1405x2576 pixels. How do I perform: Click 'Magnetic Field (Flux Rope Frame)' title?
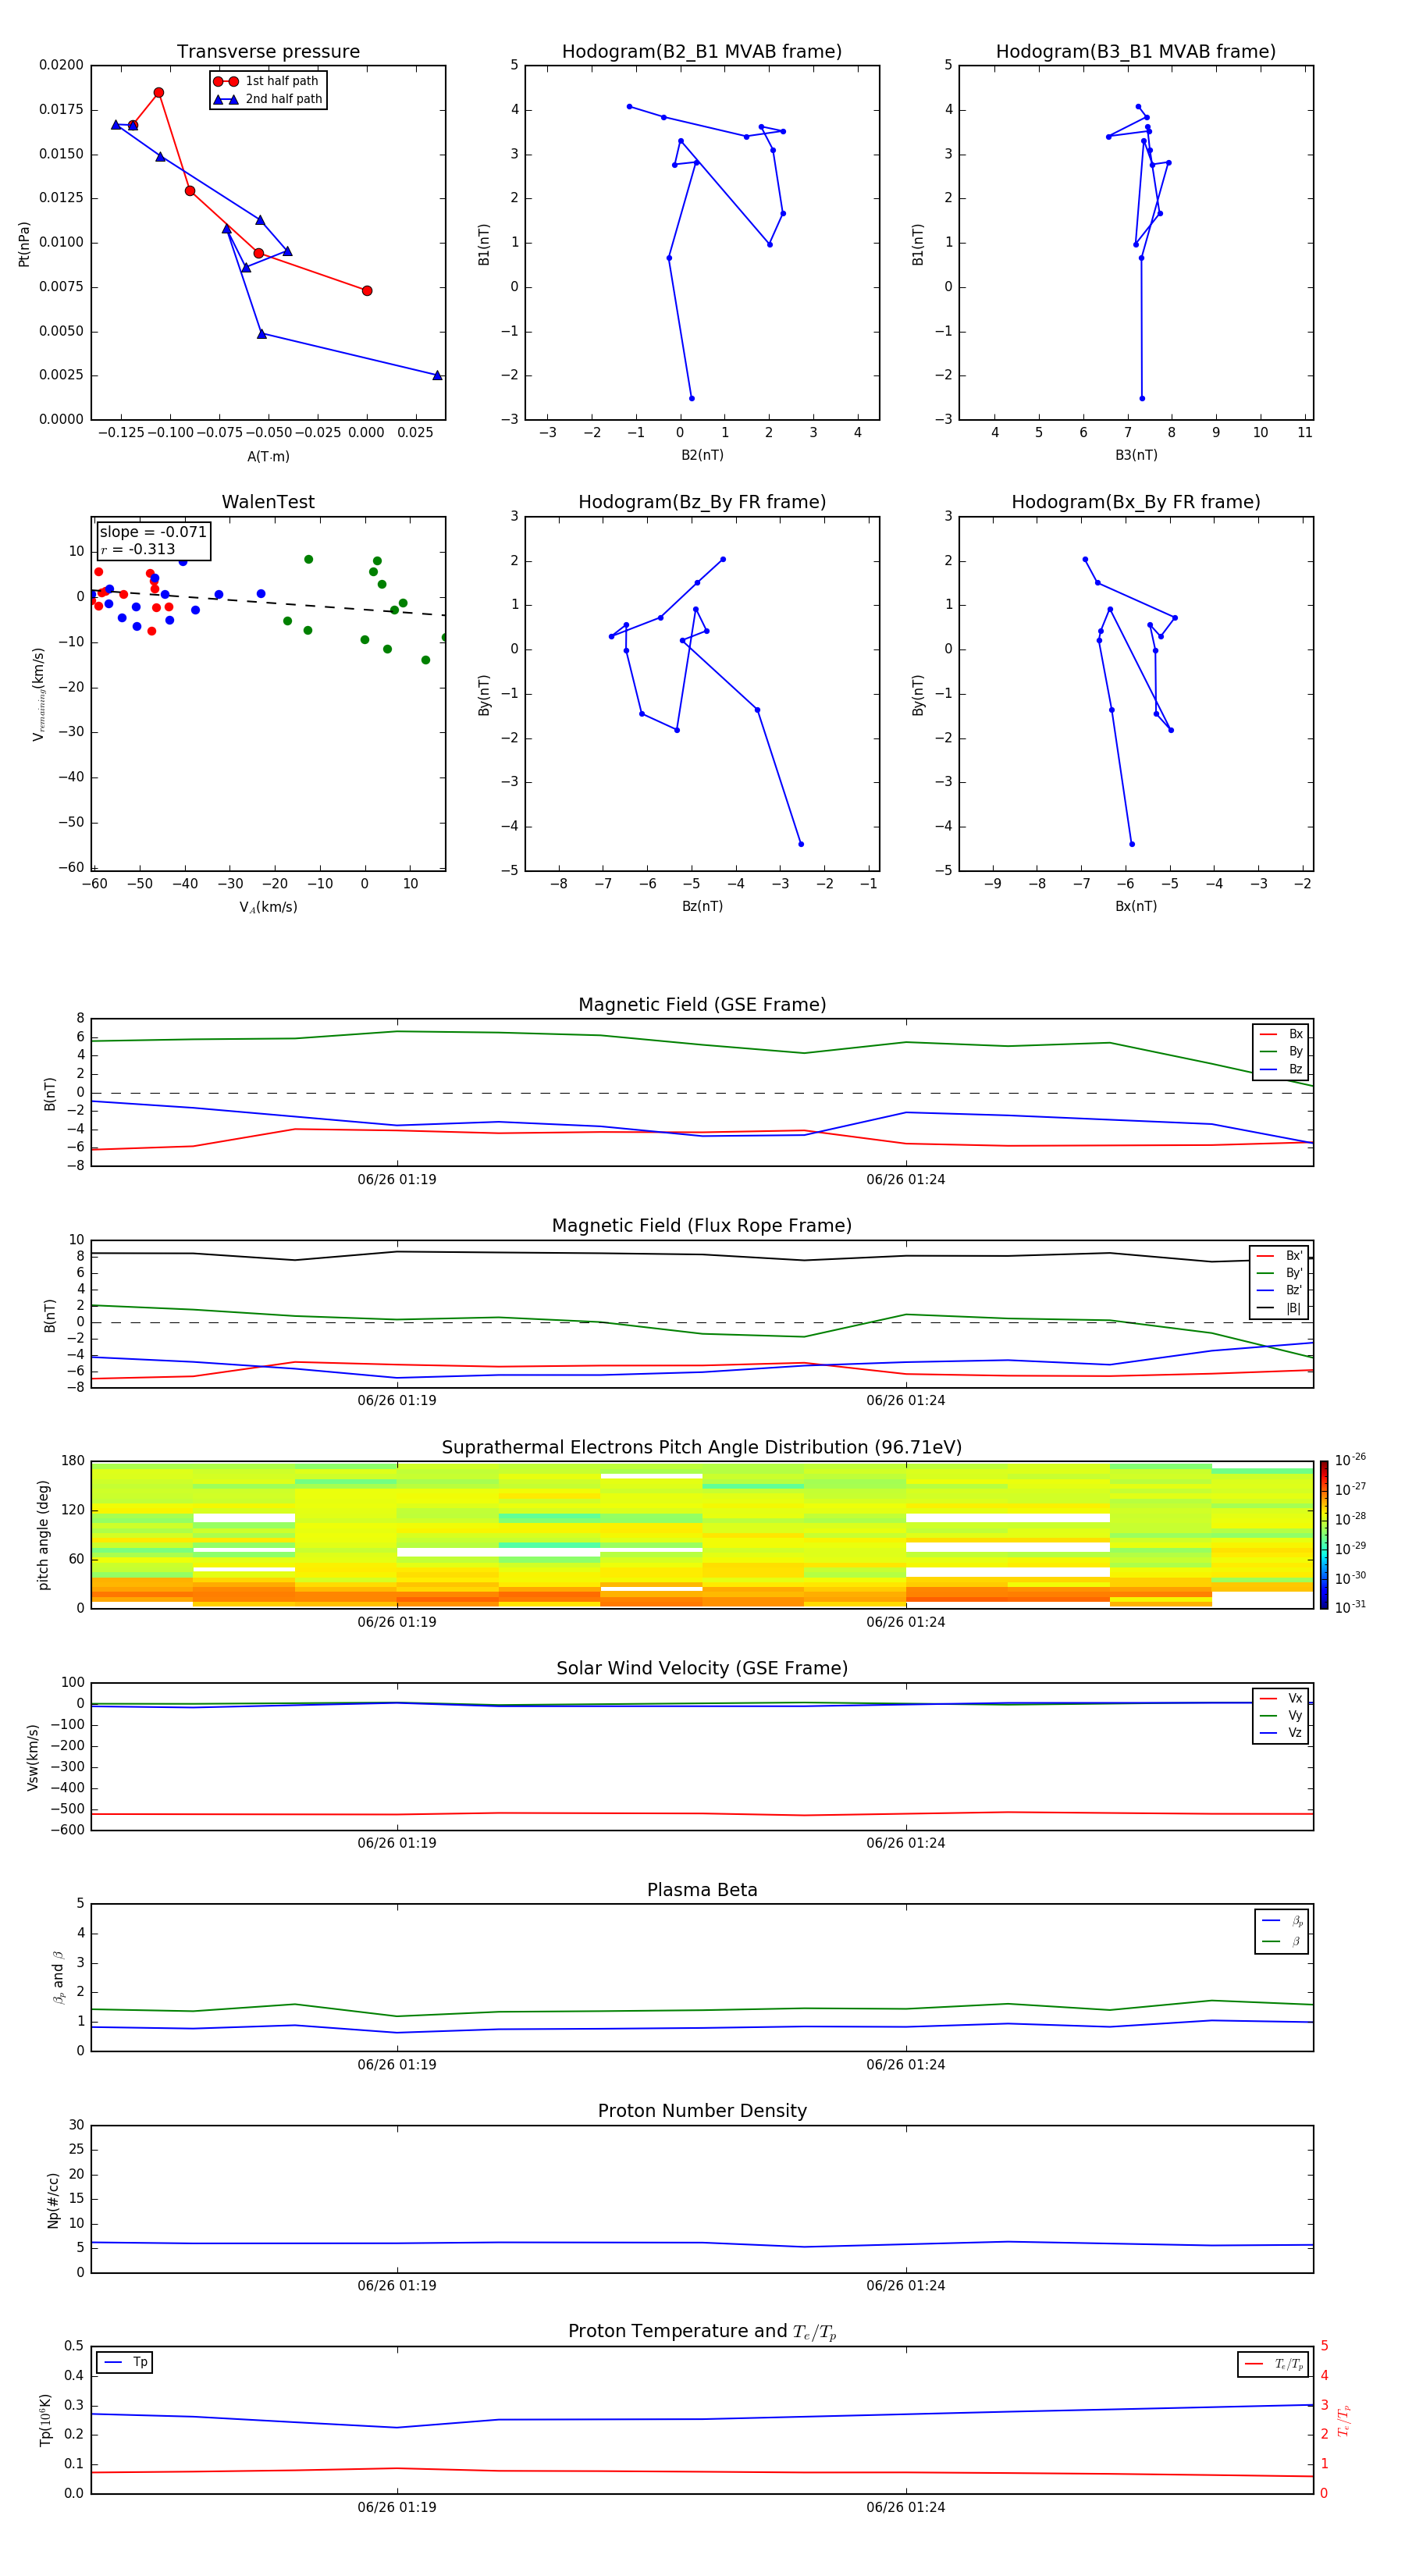702,1226
